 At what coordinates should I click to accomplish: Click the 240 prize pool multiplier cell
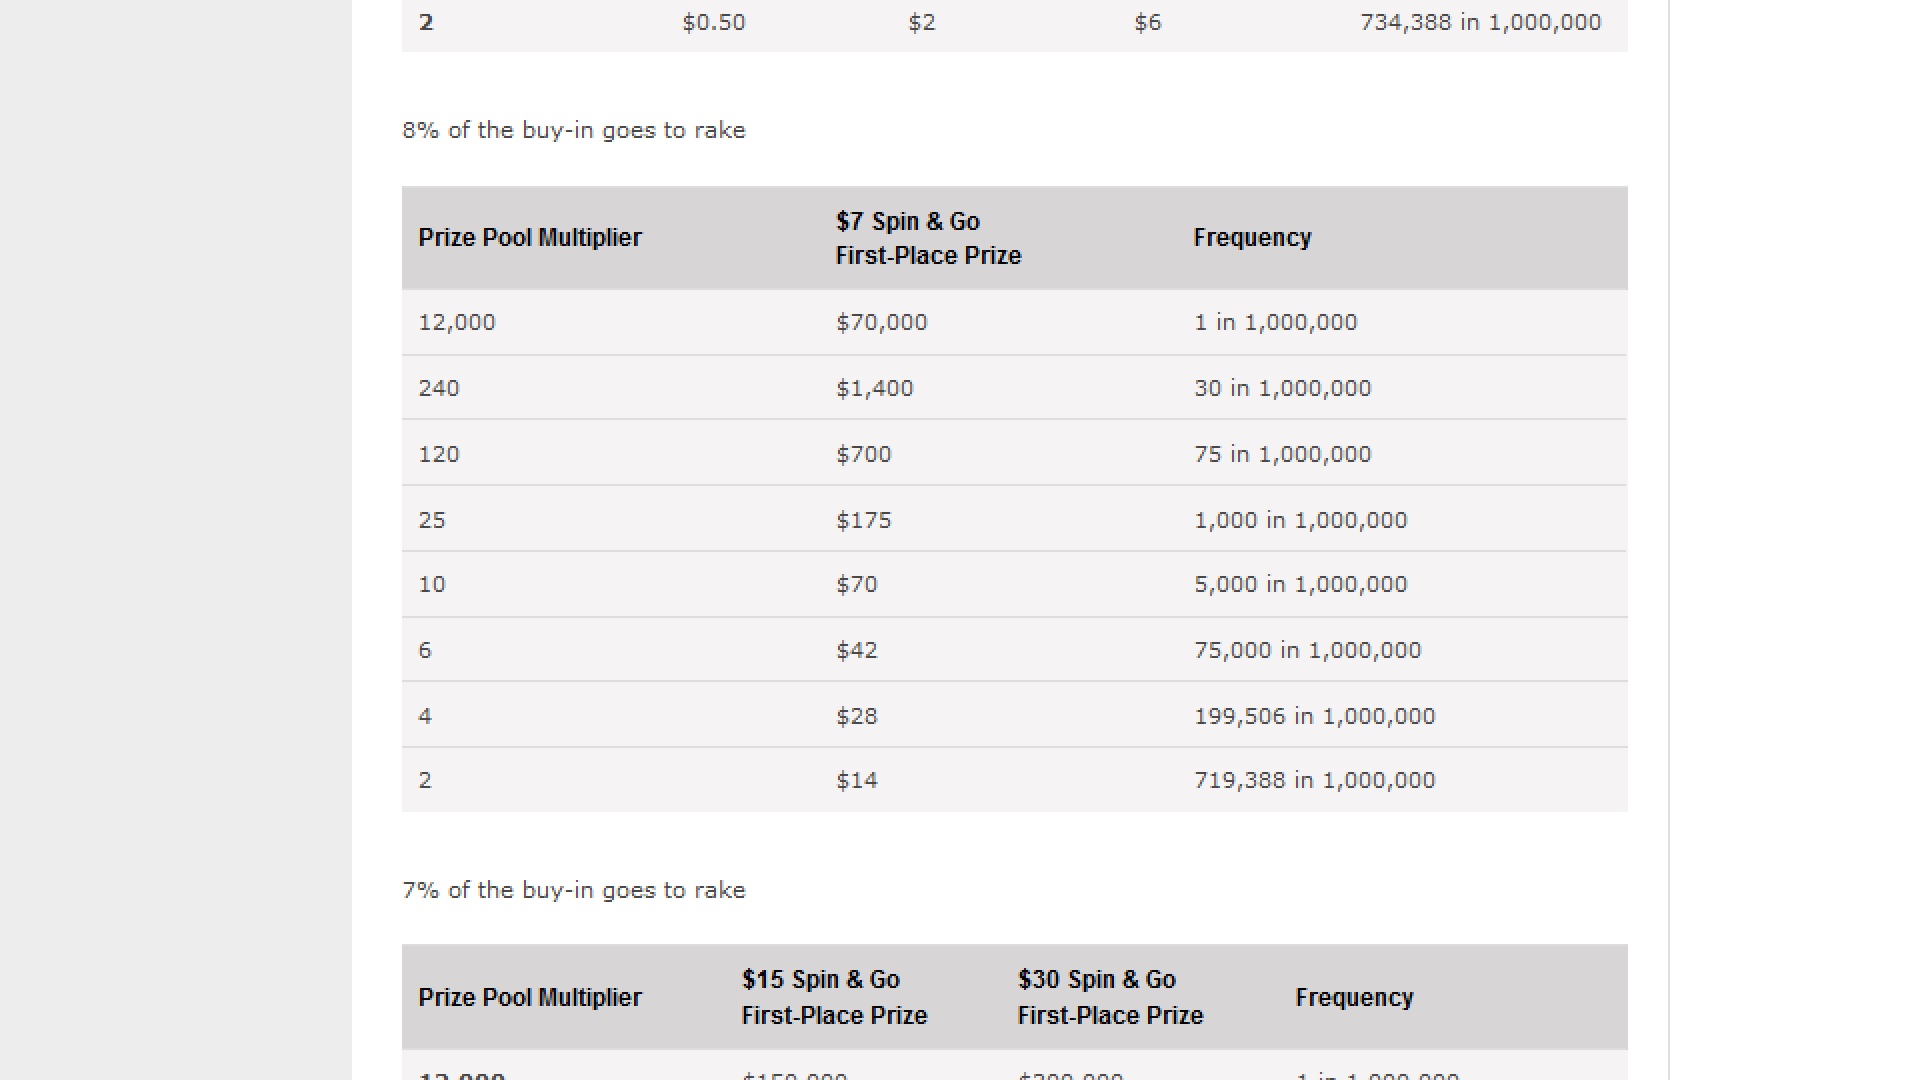[x=439, y=388]
